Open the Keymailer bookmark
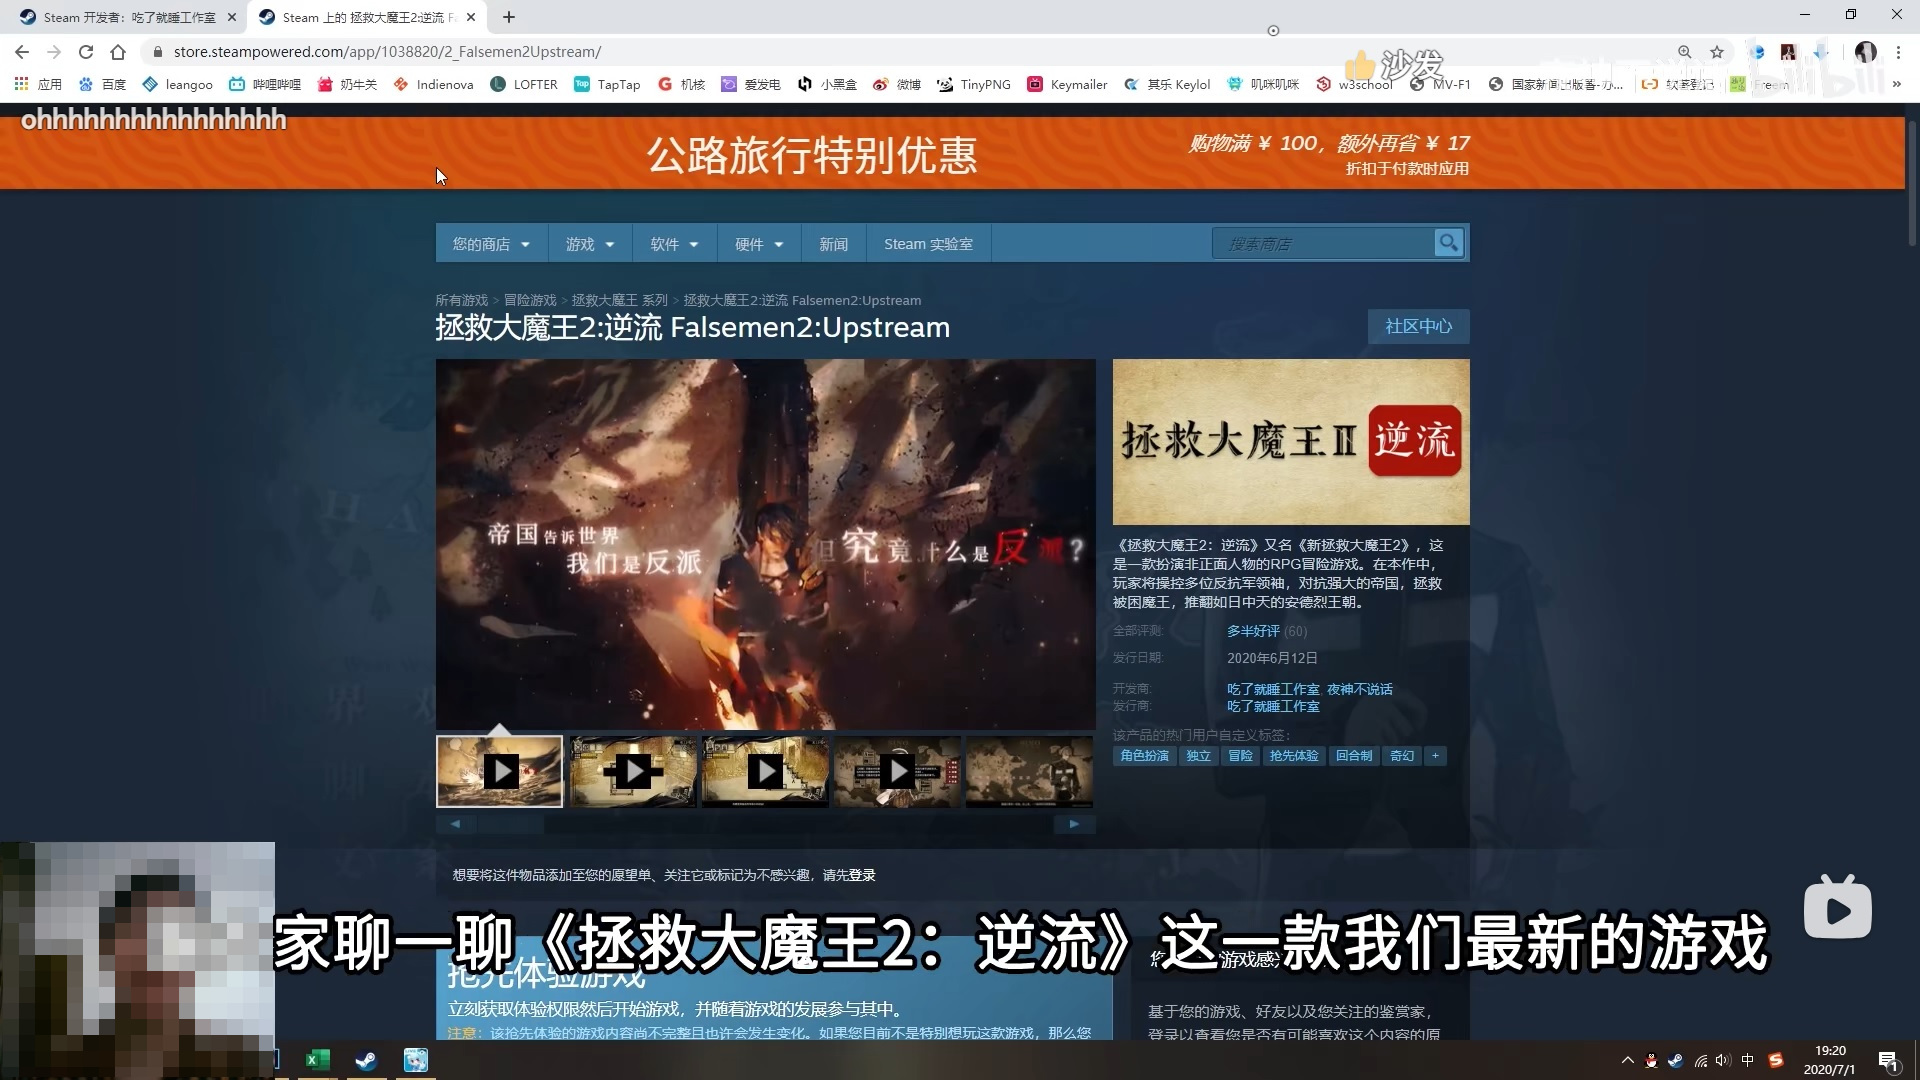The height and width of the screenshot is (1080, 1920). [1068, 84]
